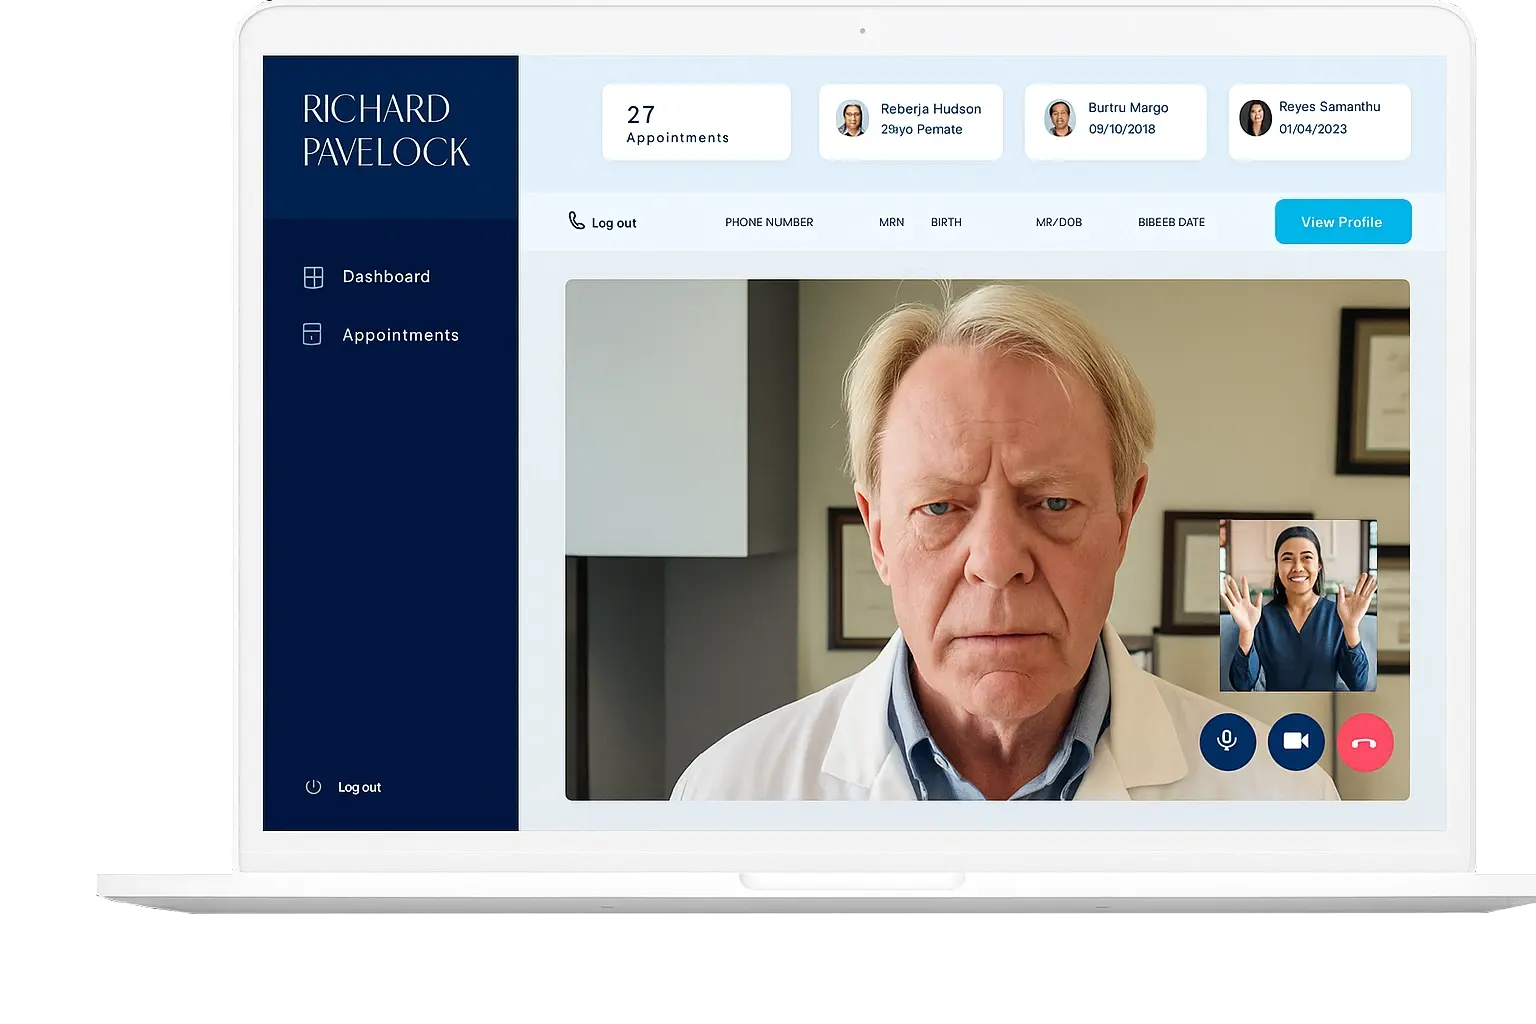This screenshot has width=1536, height=1024.
Task: Select the Reyes Samanthu name text
Action: pos(1329,107)
